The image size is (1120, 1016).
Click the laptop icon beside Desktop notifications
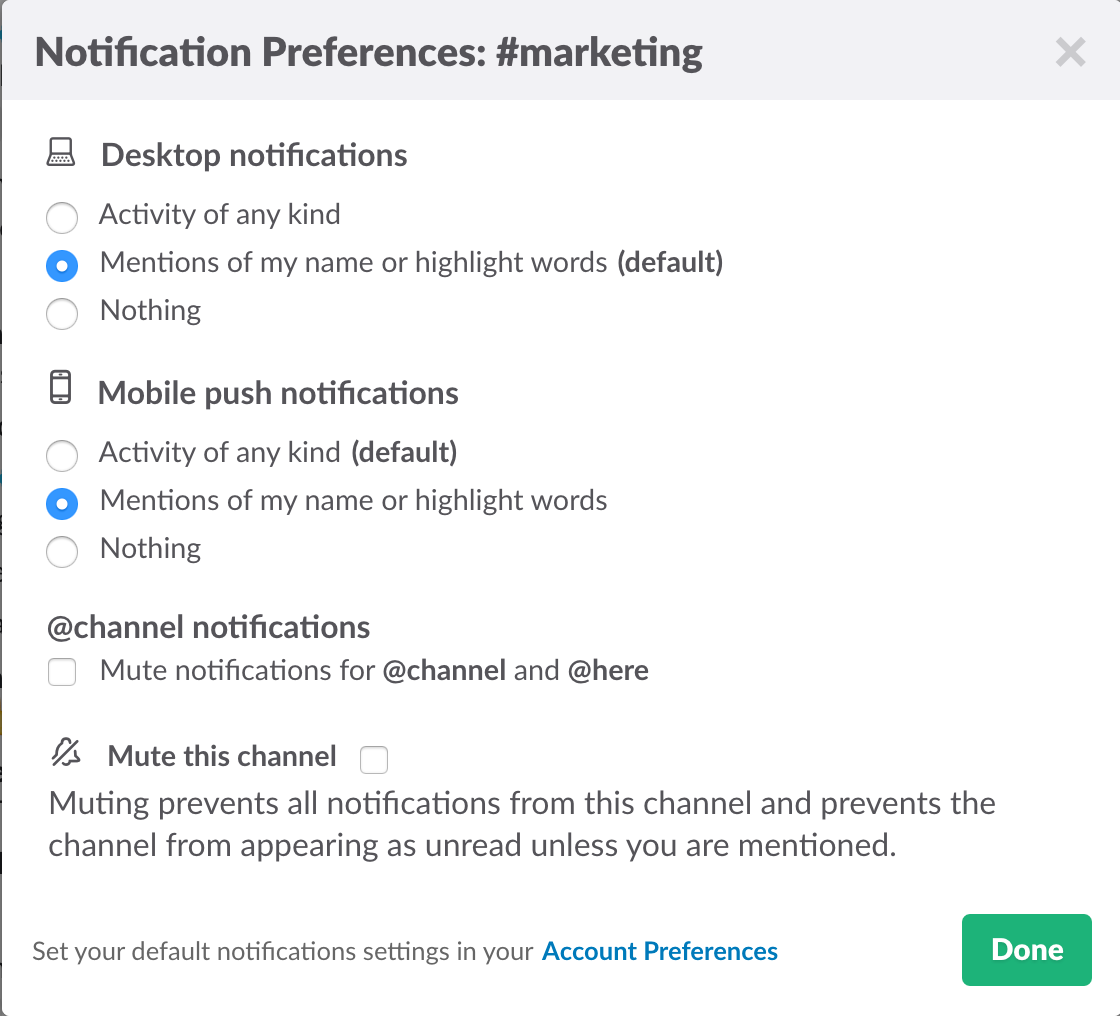61,153
